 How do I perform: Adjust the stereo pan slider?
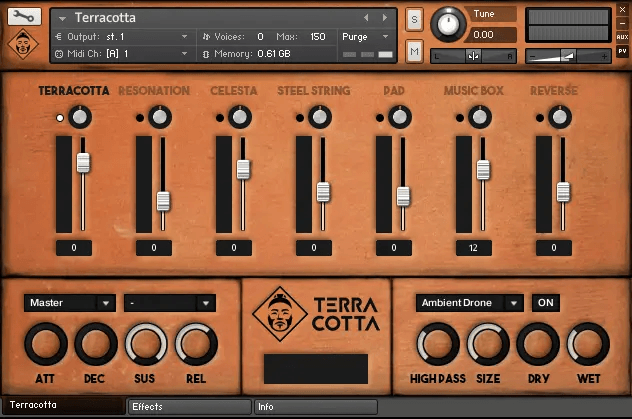click(473, 56)
